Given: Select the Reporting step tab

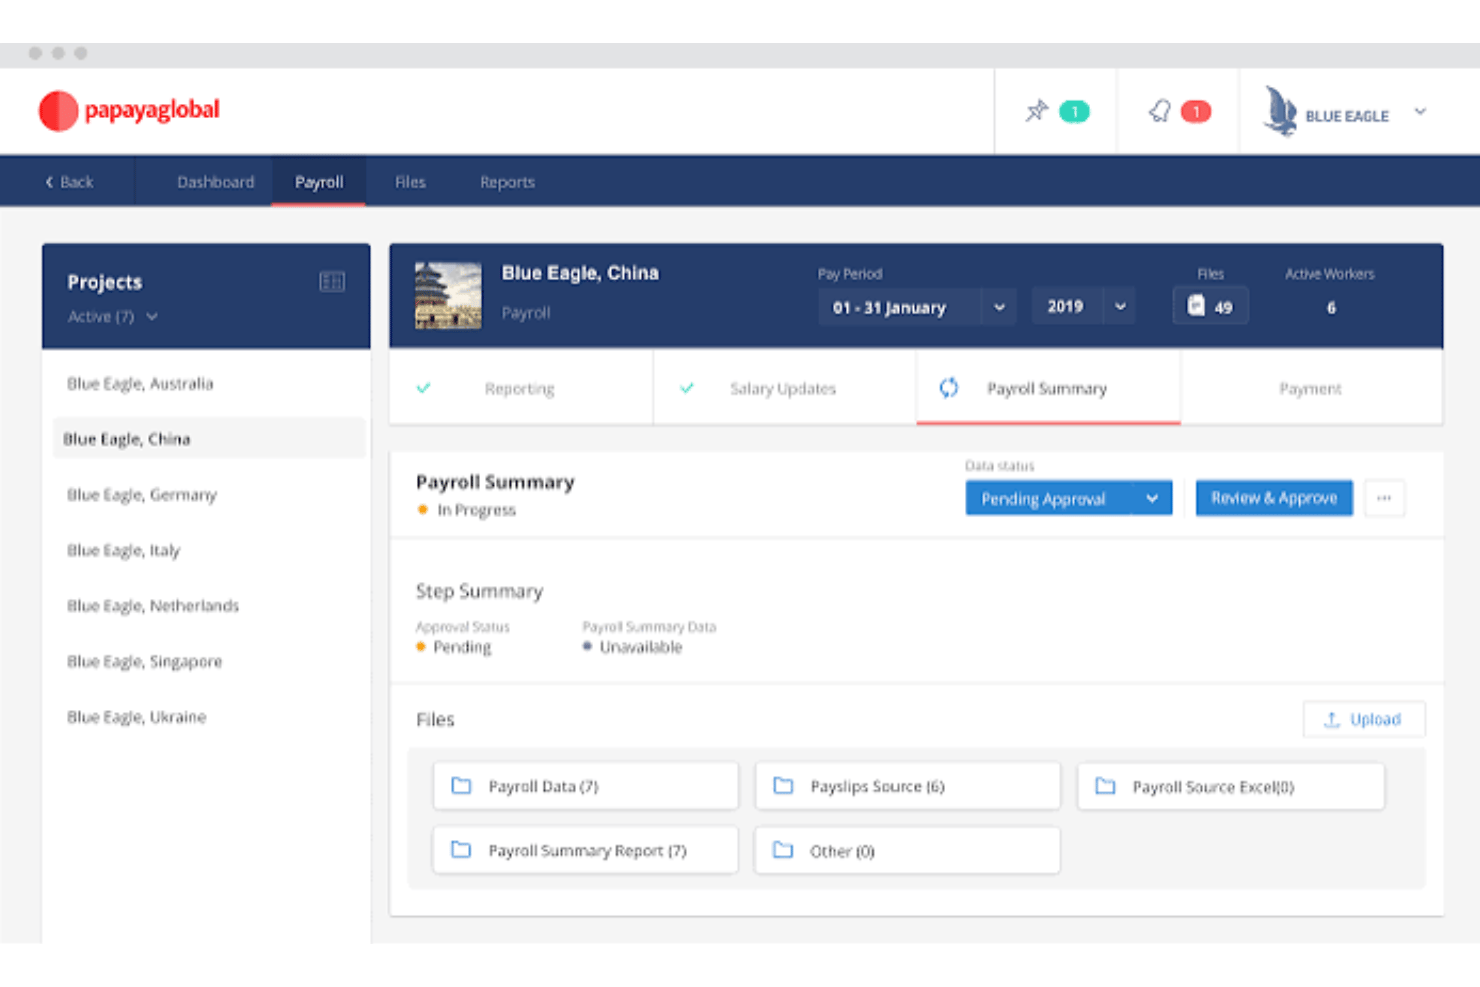Looking at the screenshot, I should coord(521,388).
